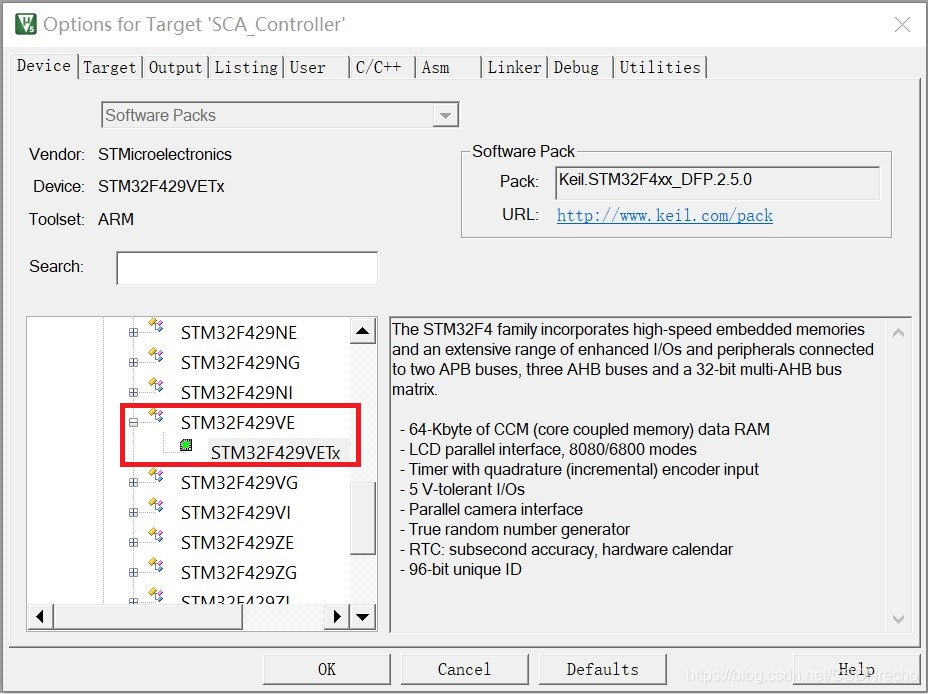The height and width of the screenshot is (694, 928).
Task: Click device tree vertical scrollbar thumb
Action: tap(363, 518)
